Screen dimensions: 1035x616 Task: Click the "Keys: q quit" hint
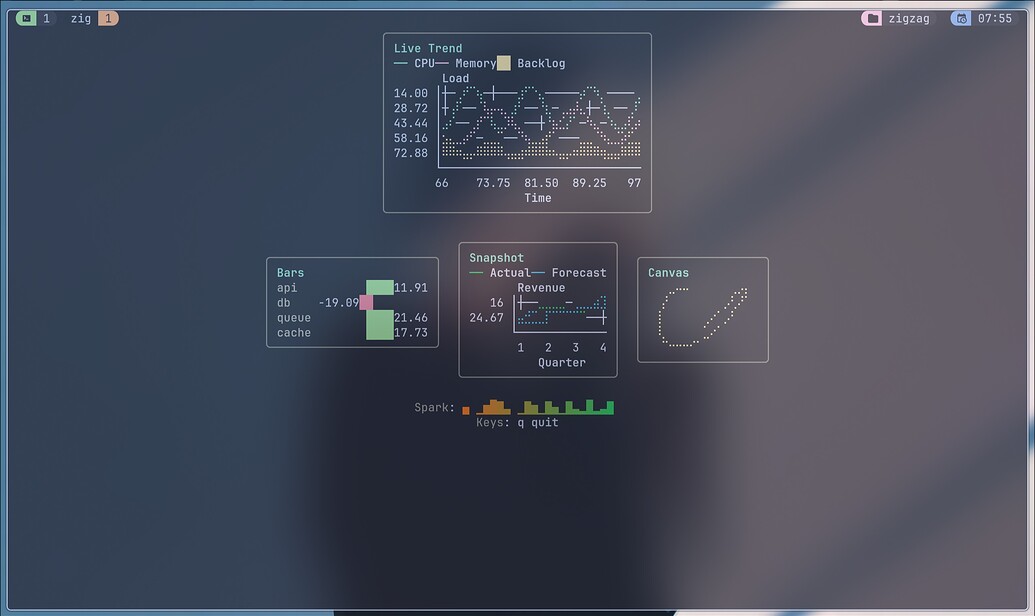pos(518,423)
